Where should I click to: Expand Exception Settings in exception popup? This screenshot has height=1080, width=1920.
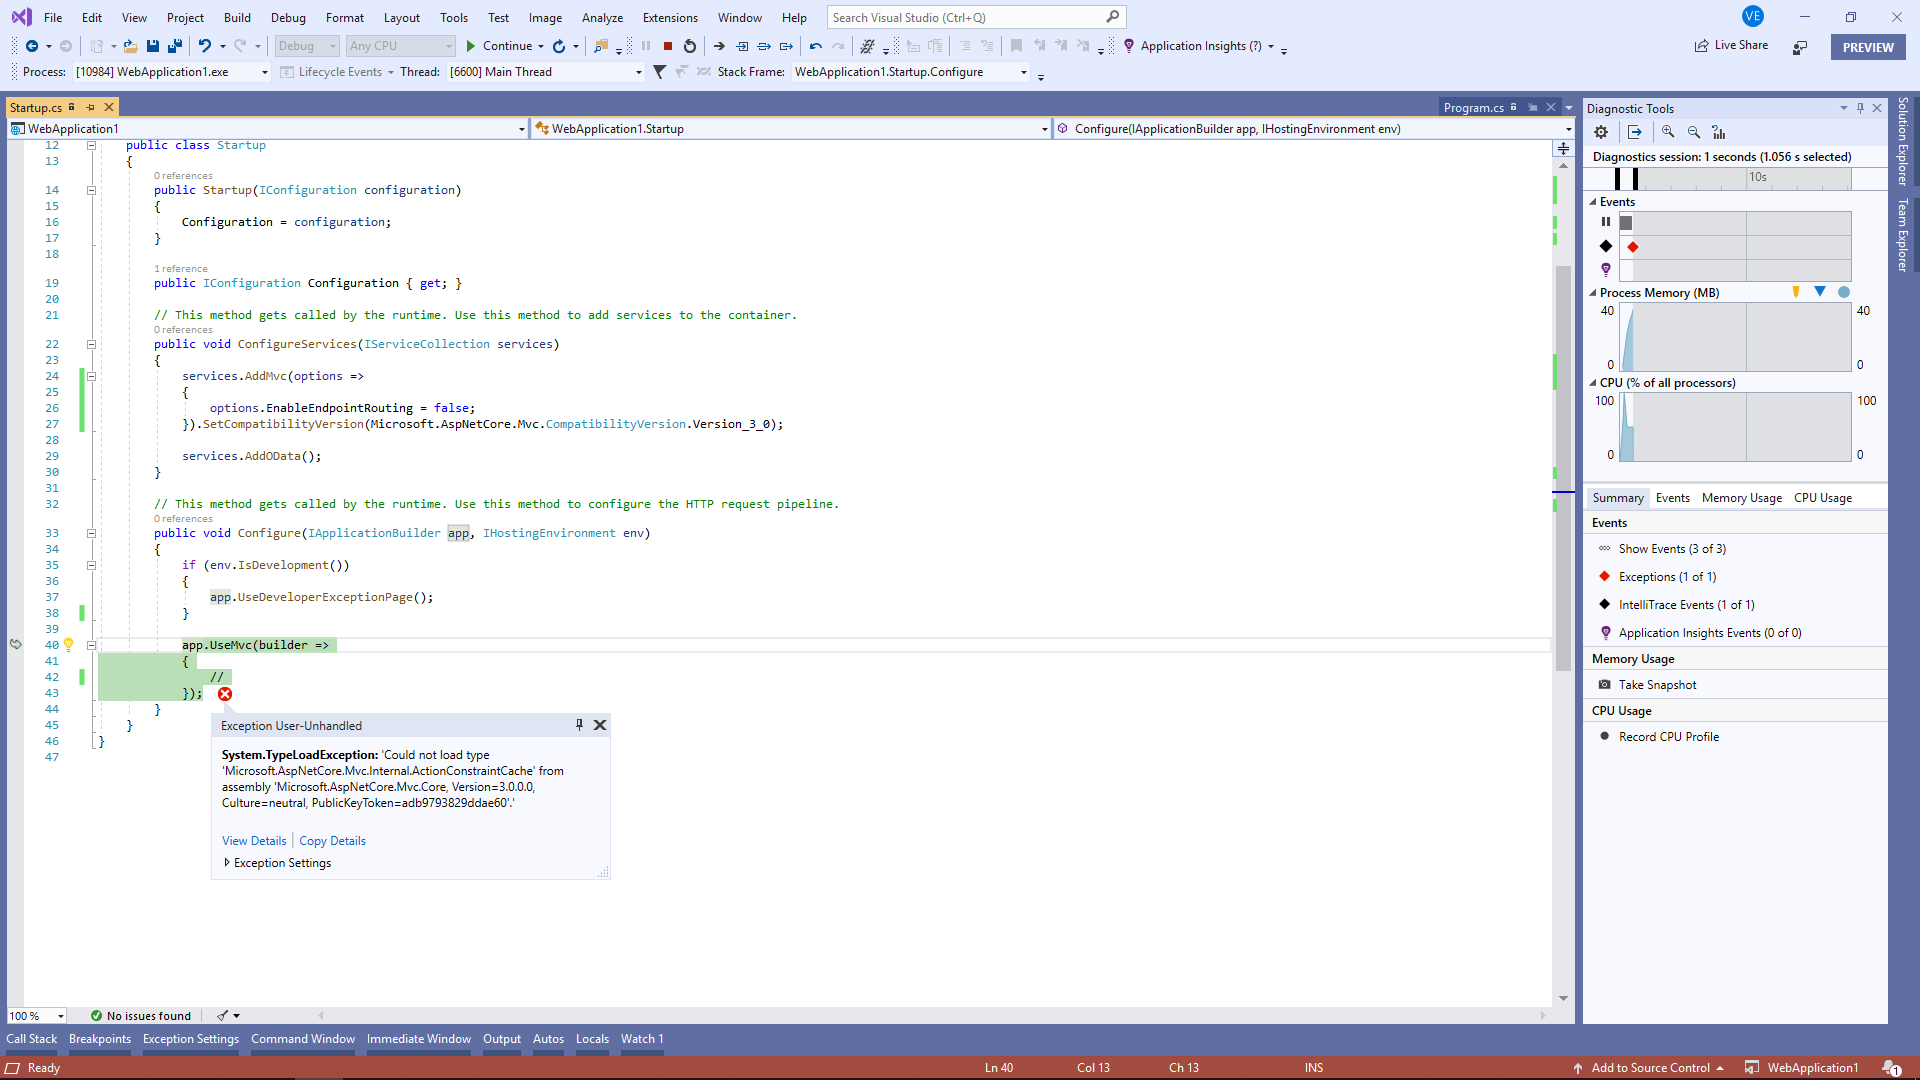[x=227, y=863]
